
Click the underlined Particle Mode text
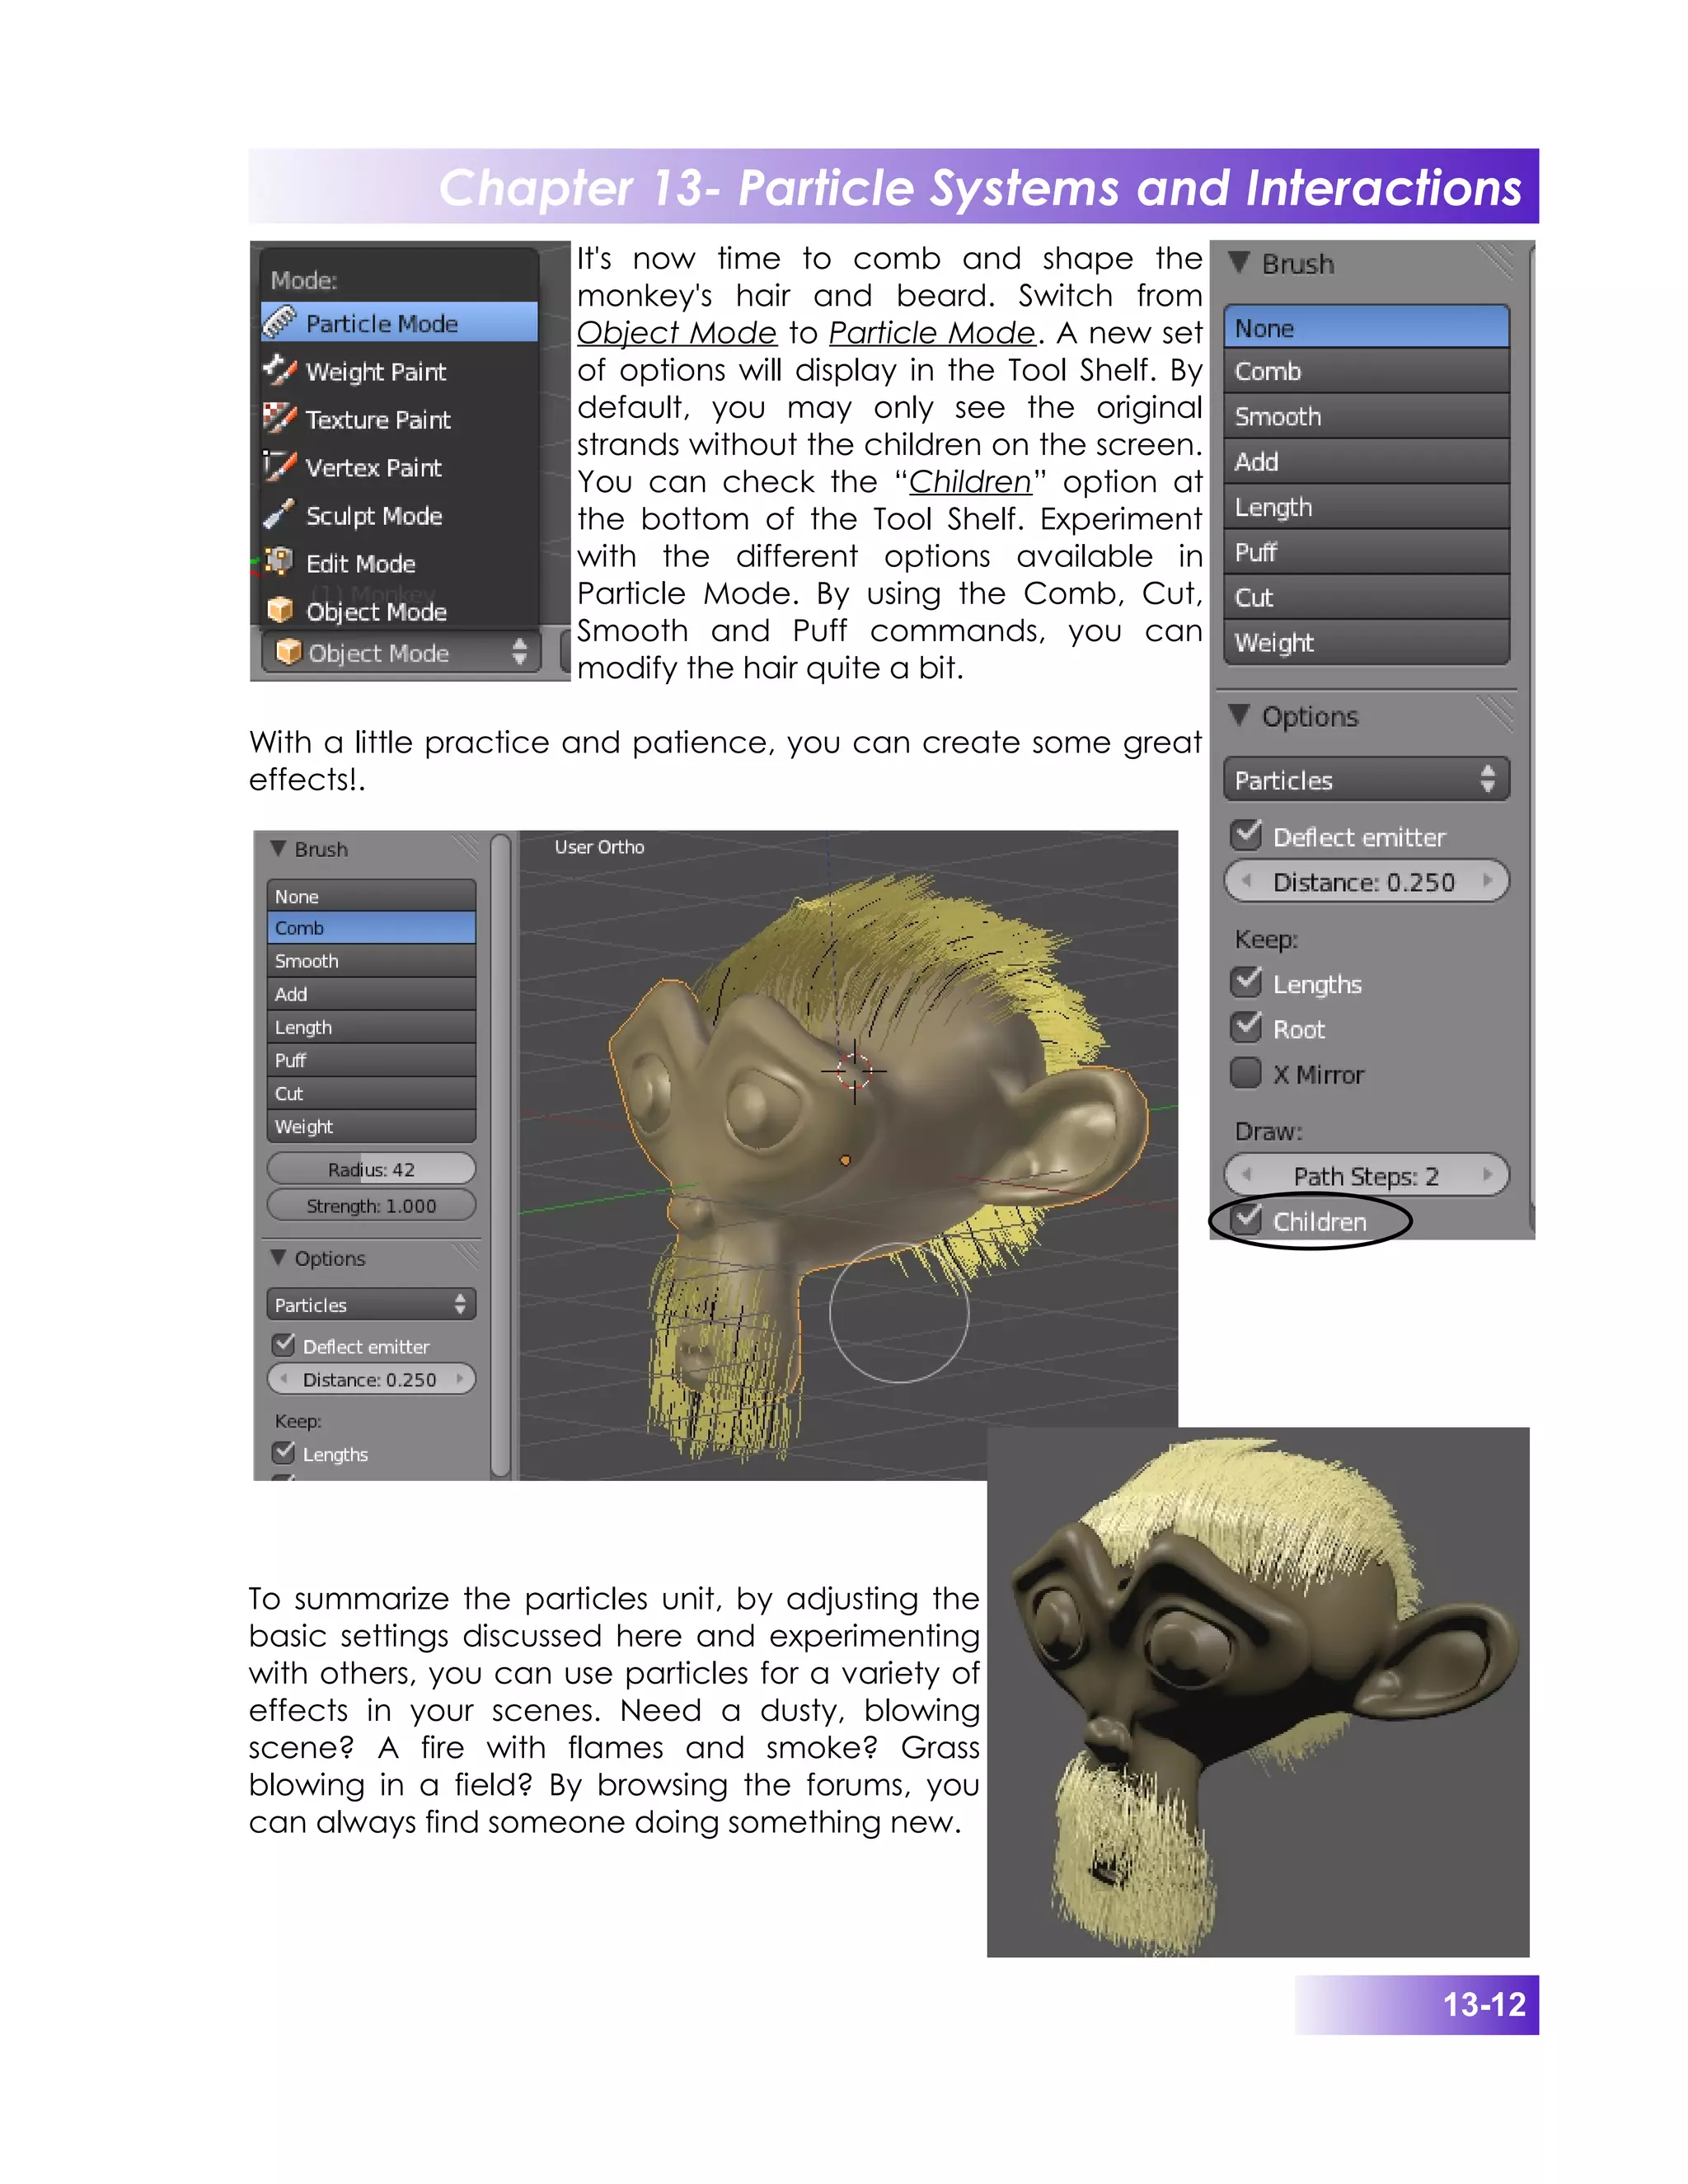click(x=932, y=332)
